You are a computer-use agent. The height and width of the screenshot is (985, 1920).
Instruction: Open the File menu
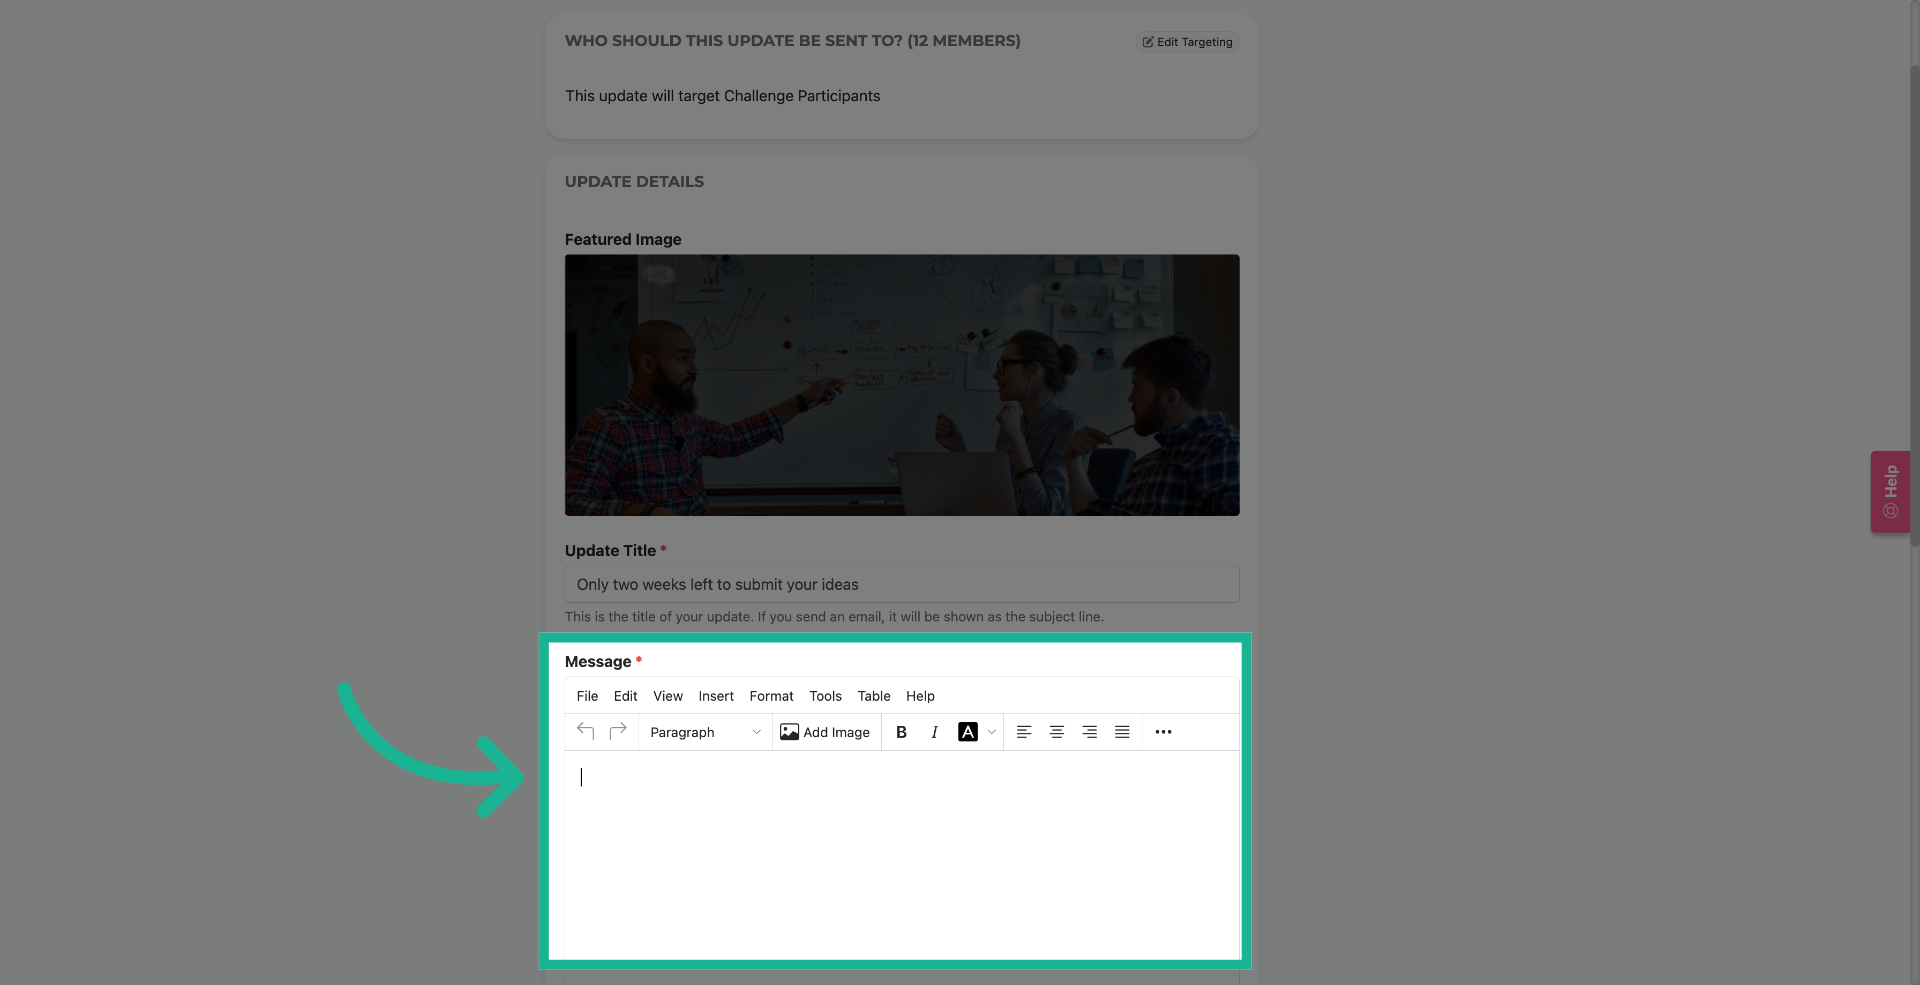coord(587,696)
